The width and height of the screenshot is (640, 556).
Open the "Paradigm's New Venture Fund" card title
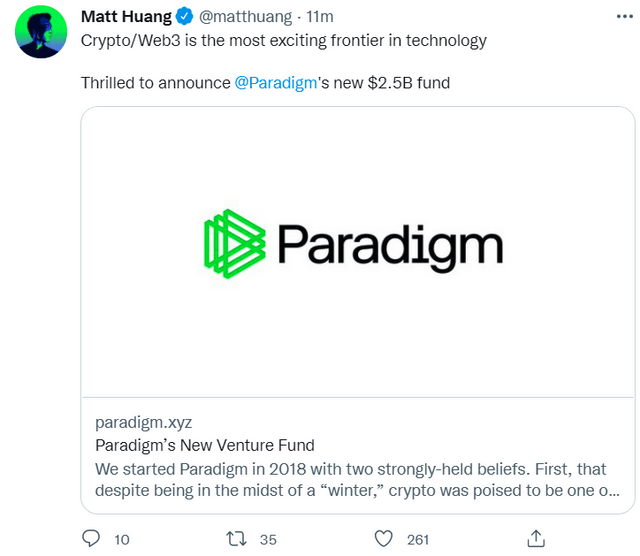coord(204,445)
